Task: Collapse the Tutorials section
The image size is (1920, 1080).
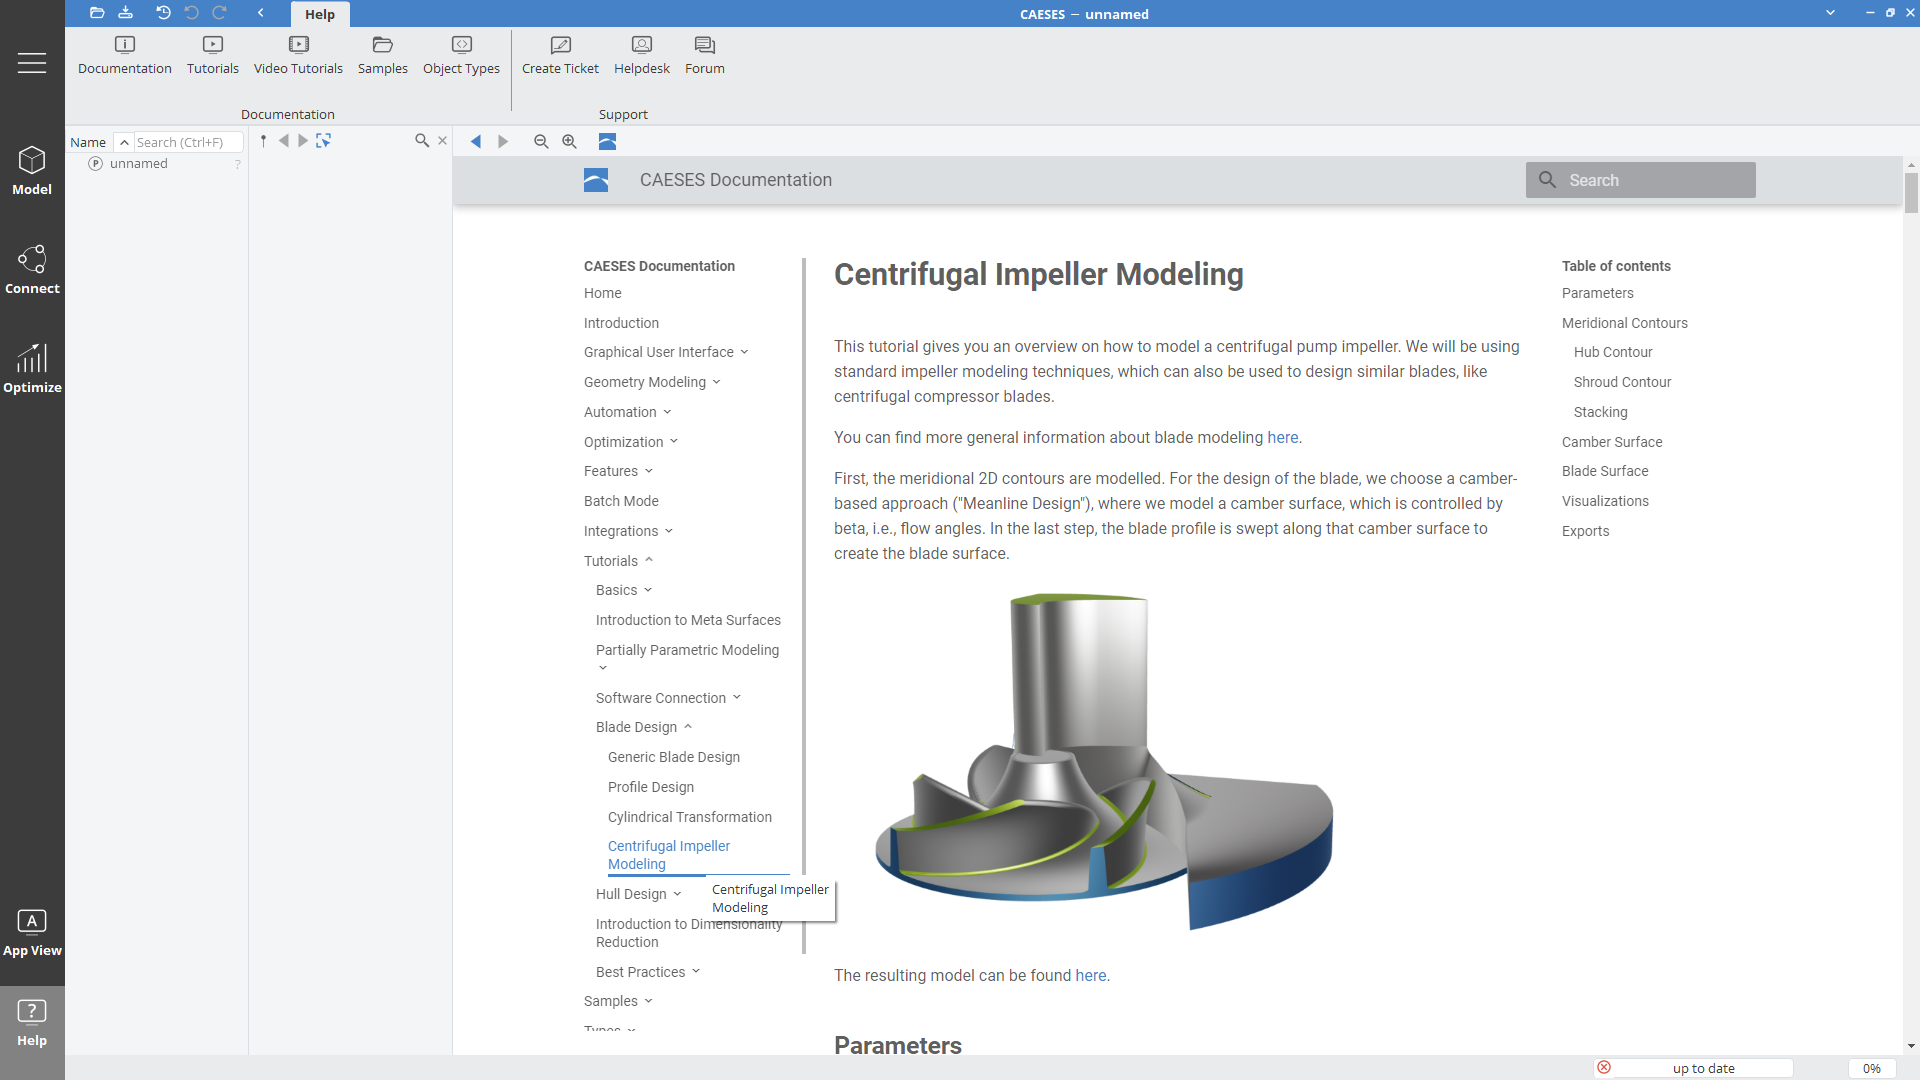Action: [x=648, y=560]
